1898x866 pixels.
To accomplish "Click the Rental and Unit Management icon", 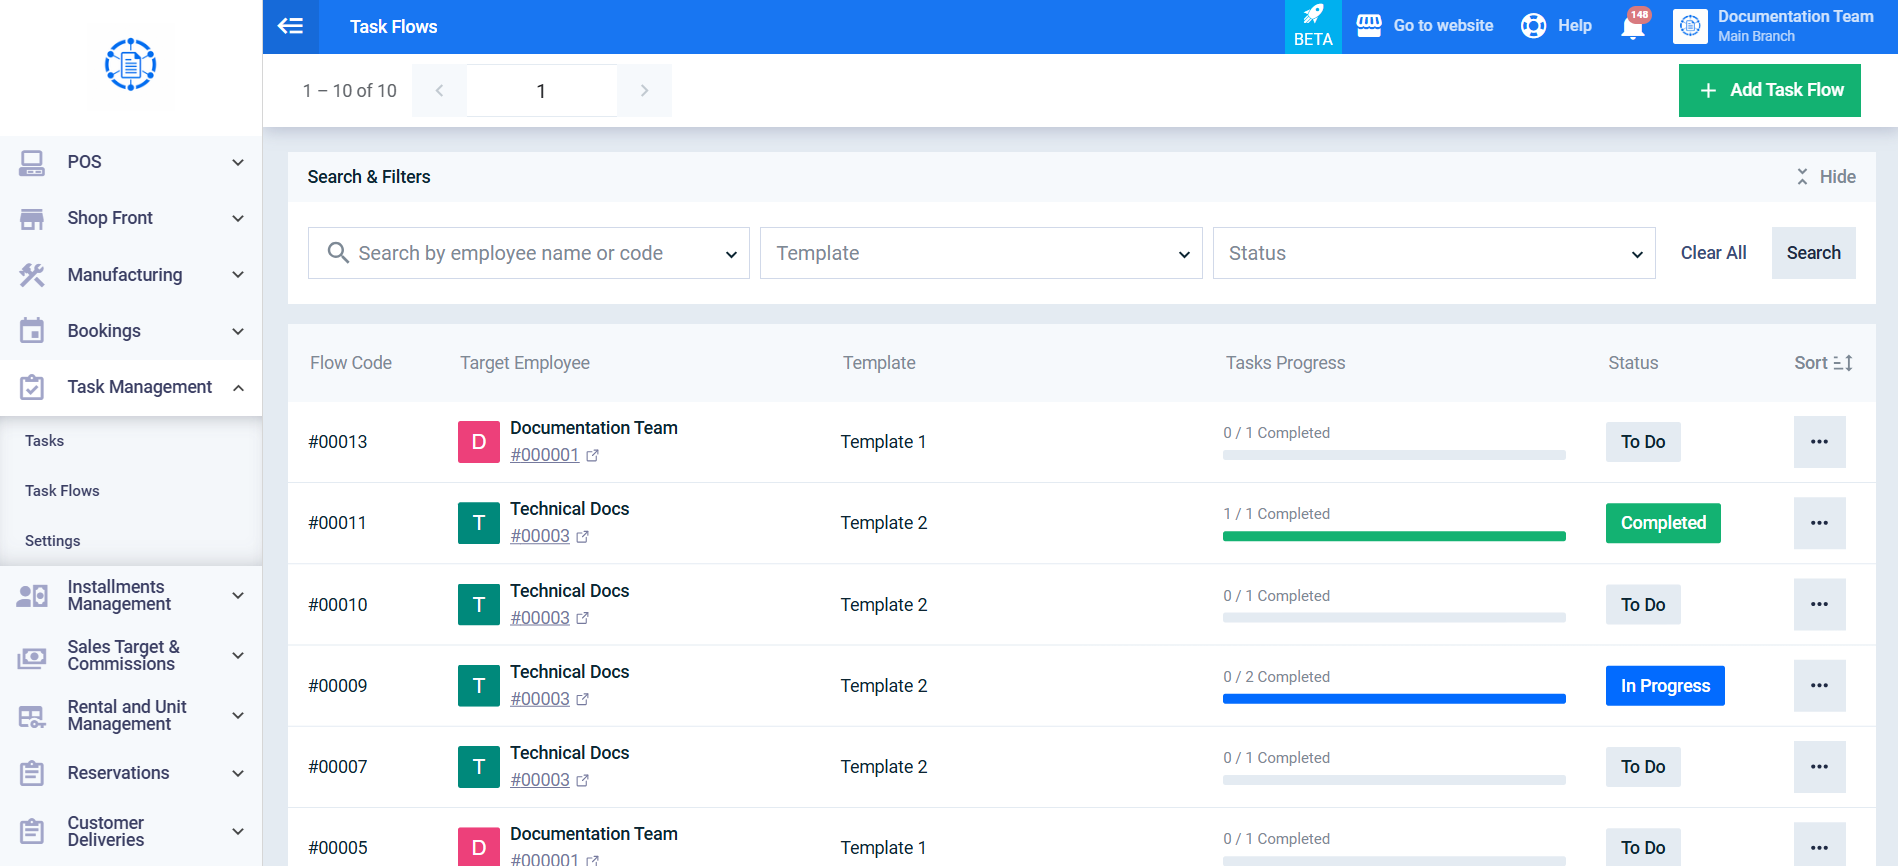I will coord(32,716).
